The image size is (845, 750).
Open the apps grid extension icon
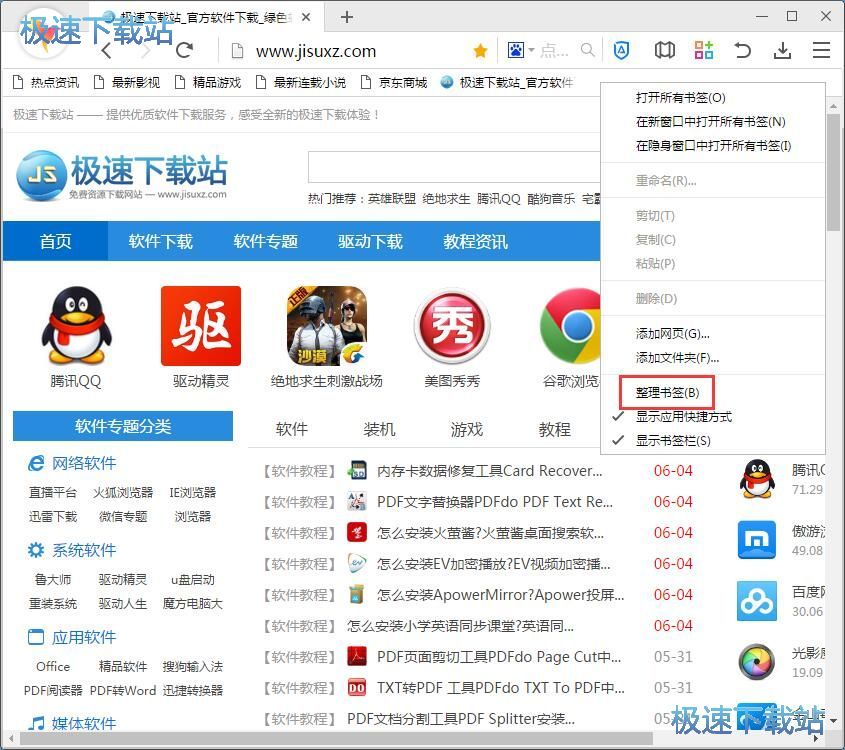(703, 50)
